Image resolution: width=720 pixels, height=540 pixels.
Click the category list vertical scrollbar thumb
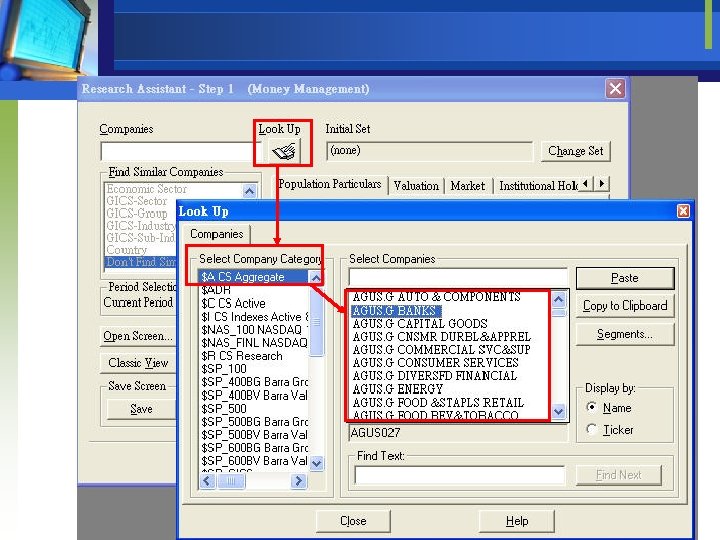tap(316, 321)
